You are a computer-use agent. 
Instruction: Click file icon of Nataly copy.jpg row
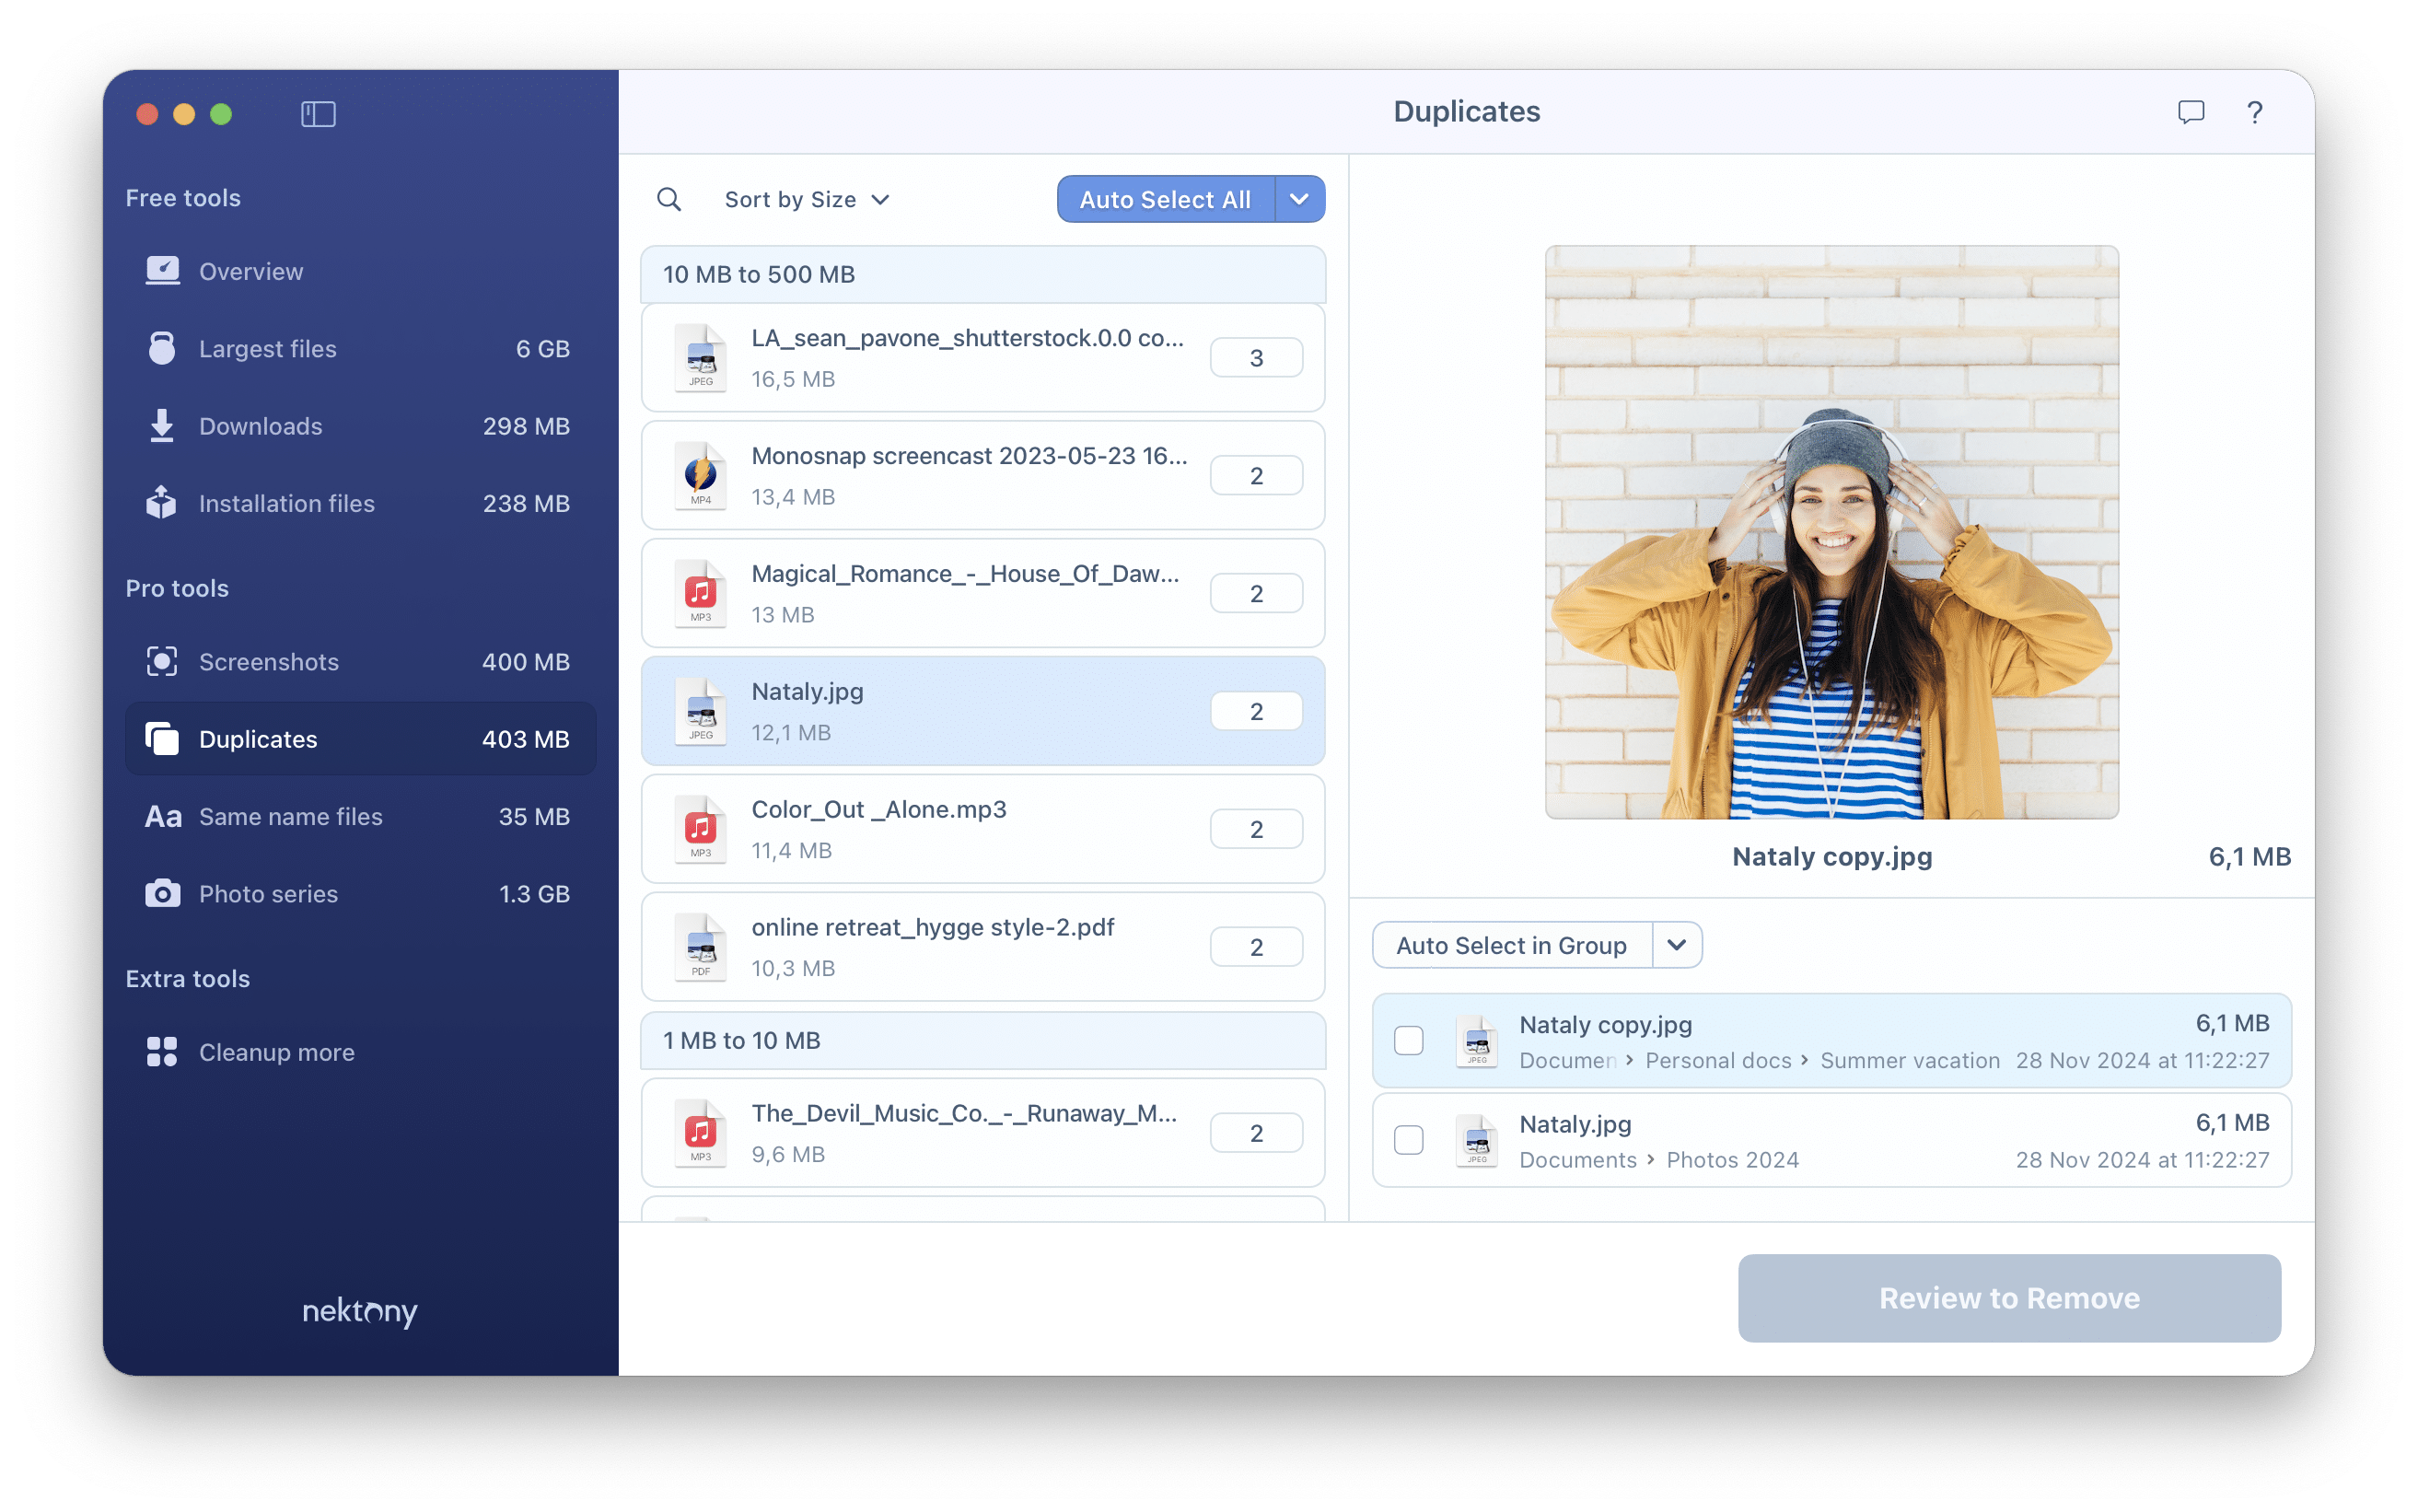tap(1477, 1041)
